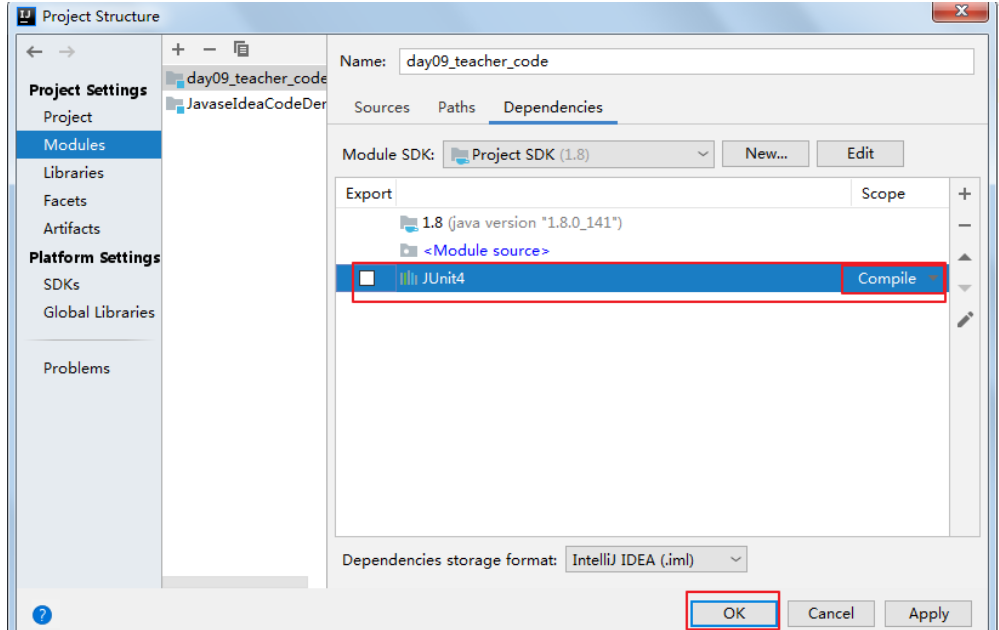Select the <Module source> dependency row

tap(642, 251)
